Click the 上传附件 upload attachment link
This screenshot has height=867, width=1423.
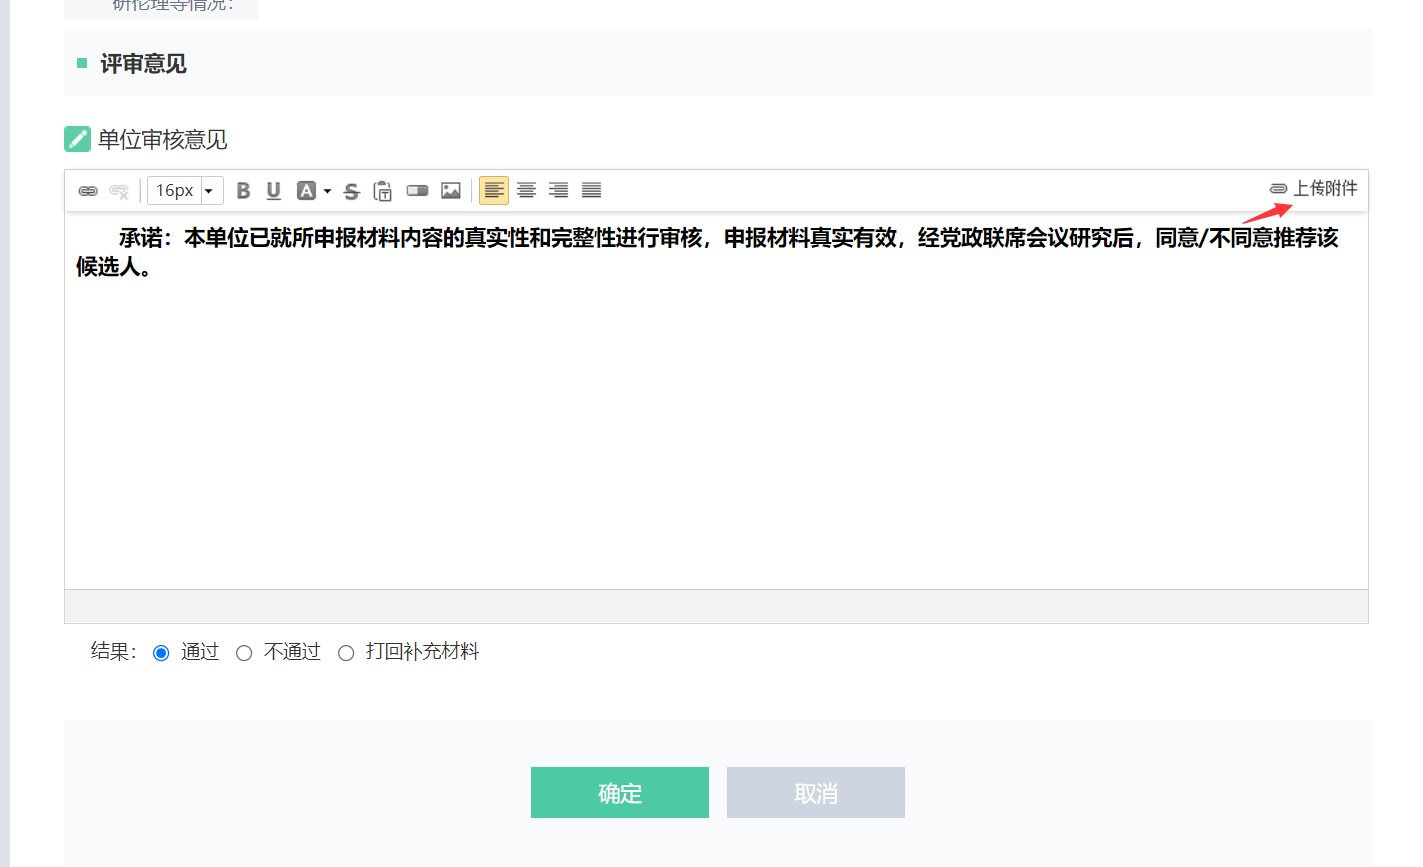[1314, 188]
